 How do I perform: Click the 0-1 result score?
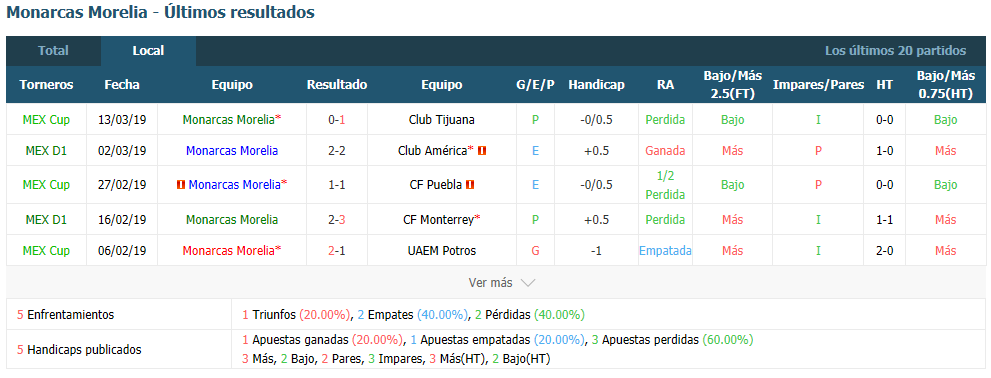click(x=337, y=119)
